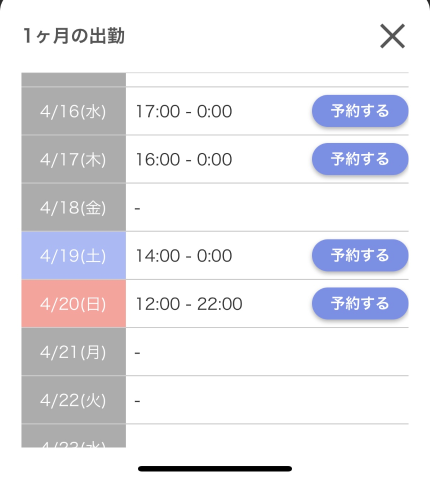Click the dash in the 4/18(金) row
430x480 pixels.
(x=137, y=209)
